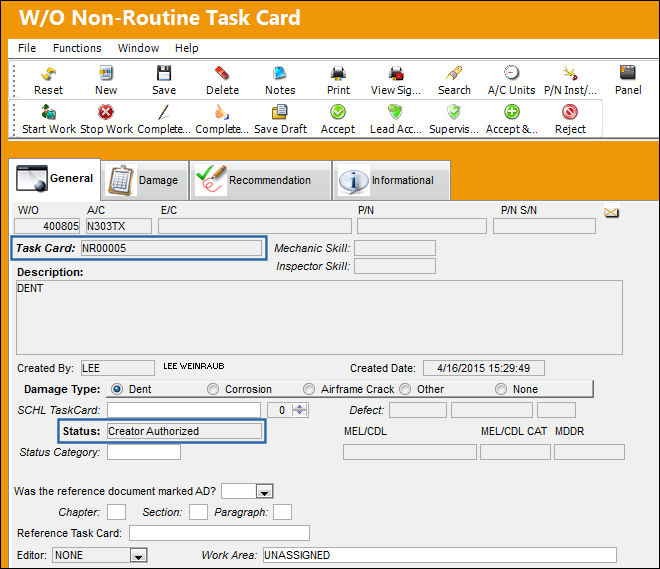660x569 pixels.
Task: Select None as damage type
Action: [x=501, y=389]
